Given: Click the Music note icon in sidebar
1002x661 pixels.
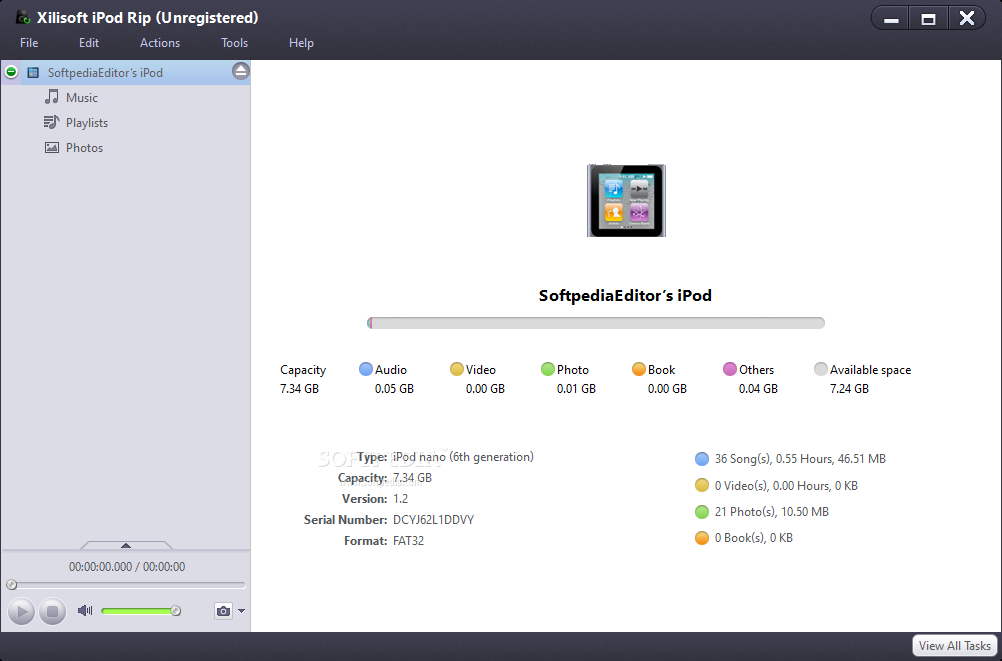Looking at the screenshot, I should coord(52,97).
